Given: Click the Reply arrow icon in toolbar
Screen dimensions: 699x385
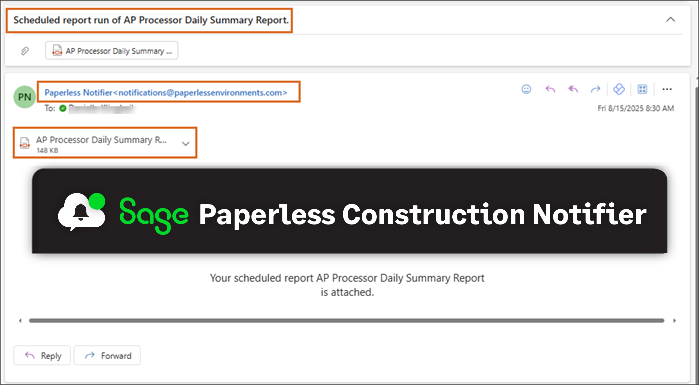Looking at the screenshot, I should coord(551,90).
